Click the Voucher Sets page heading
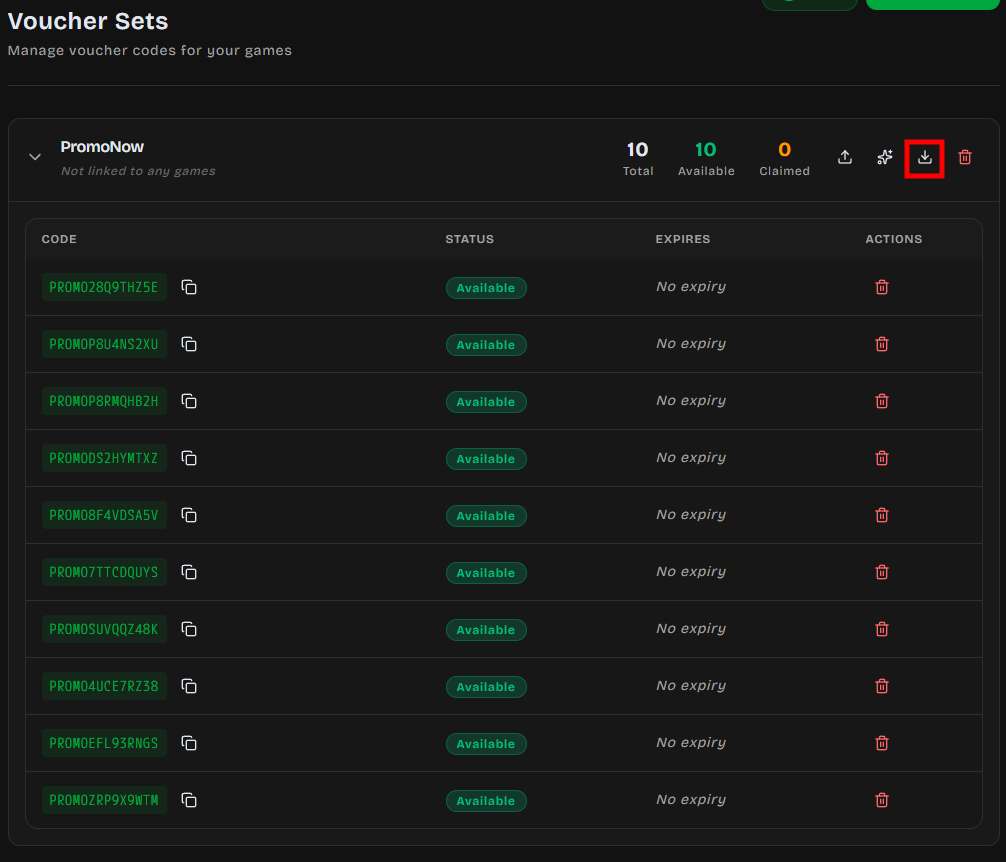Image resolution: width=1006 pixels, height=862 pixels. [88, 21]
